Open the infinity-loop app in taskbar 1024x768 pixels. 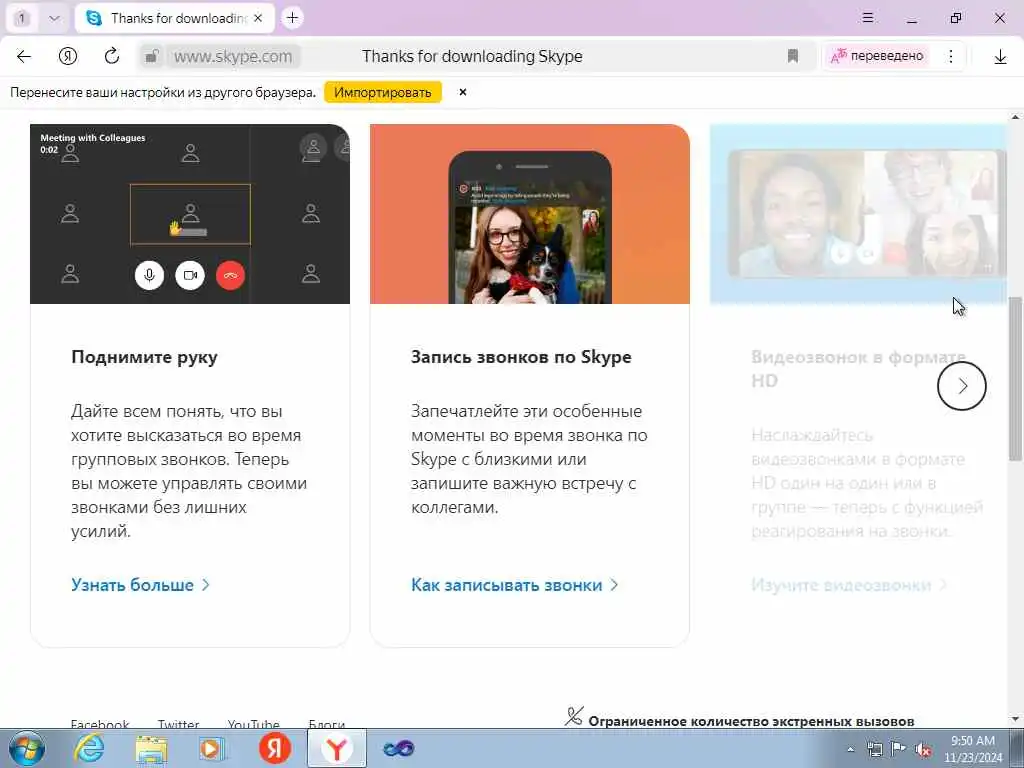pos(398,748)
